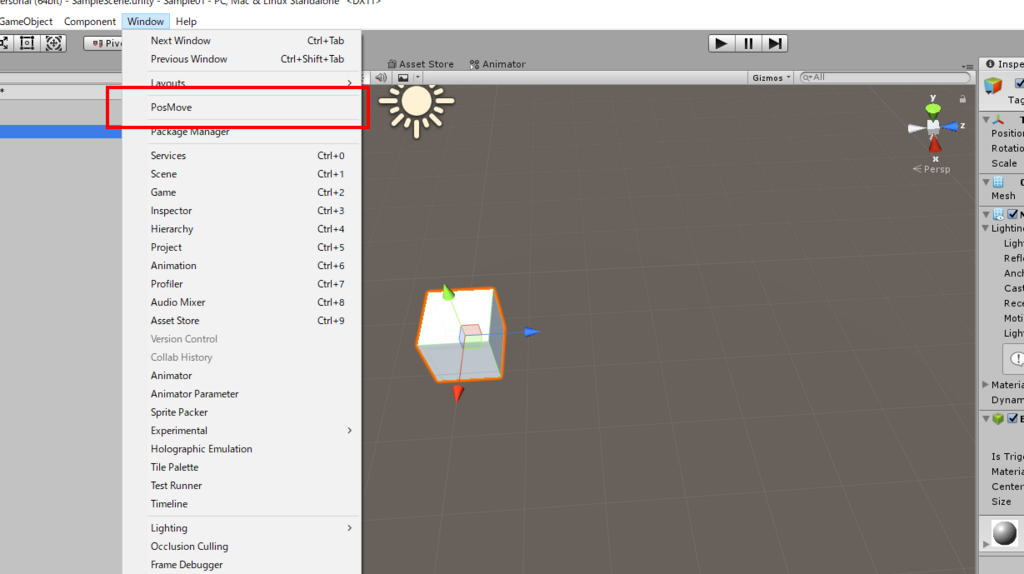1024x574 pixels.
Task: Click the Step forward button
Action: click(775, 43)
